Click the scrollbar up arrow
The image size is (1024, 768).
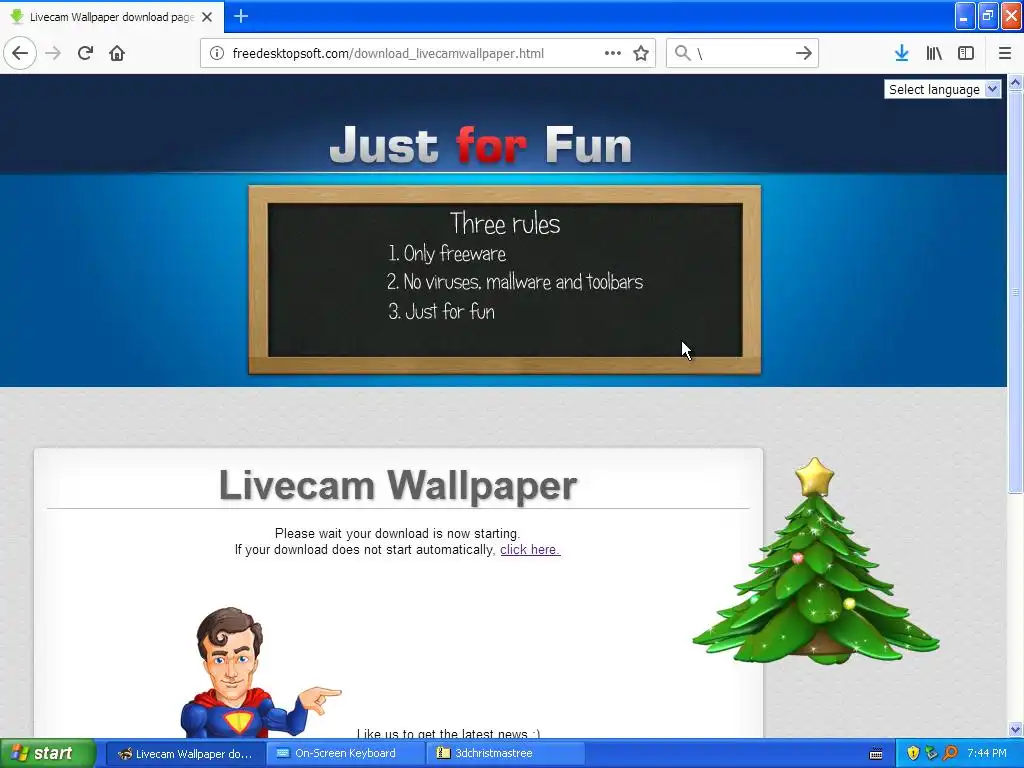(x=1015, y=82)
